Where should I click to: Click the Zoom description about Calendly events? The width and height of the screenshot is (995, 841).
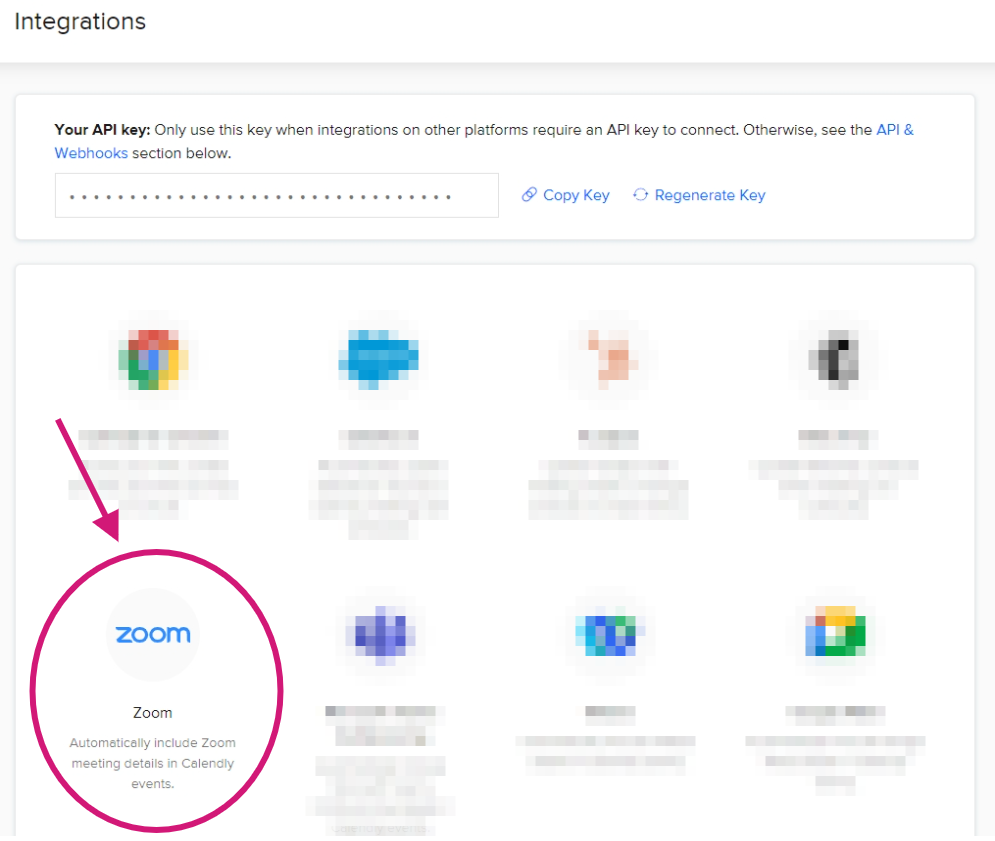(152, 763)
